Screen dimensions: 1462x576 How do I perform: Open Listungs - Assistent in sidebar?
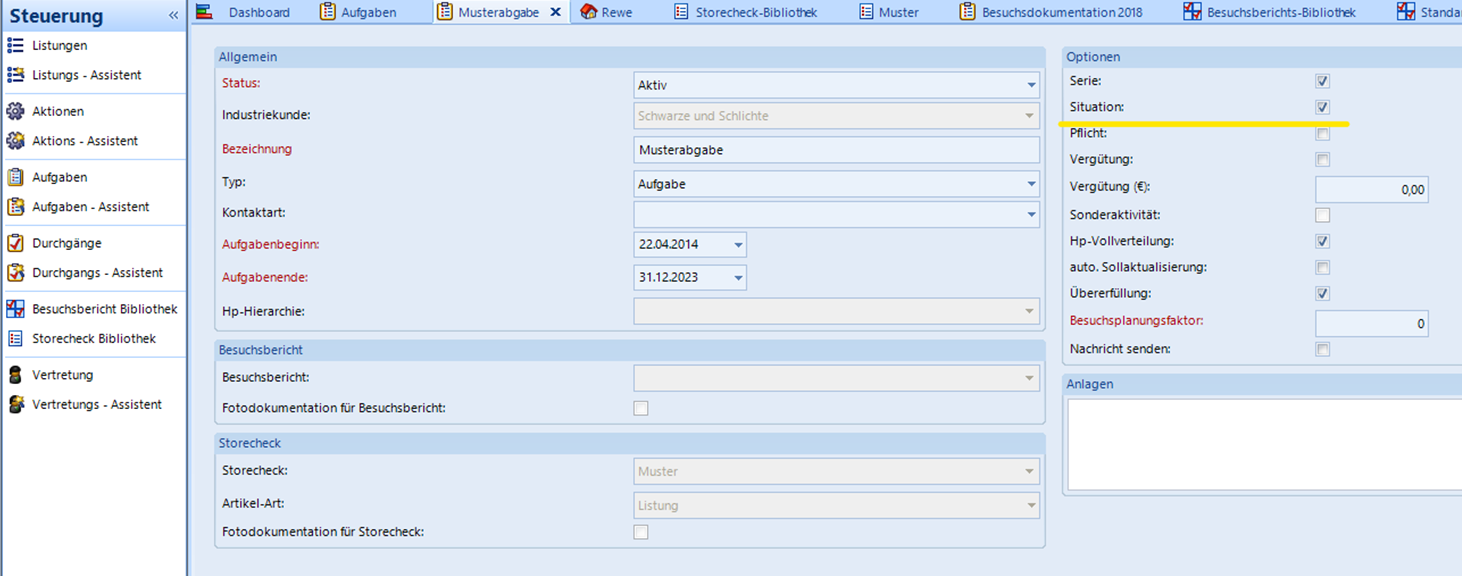click(86, 75)
